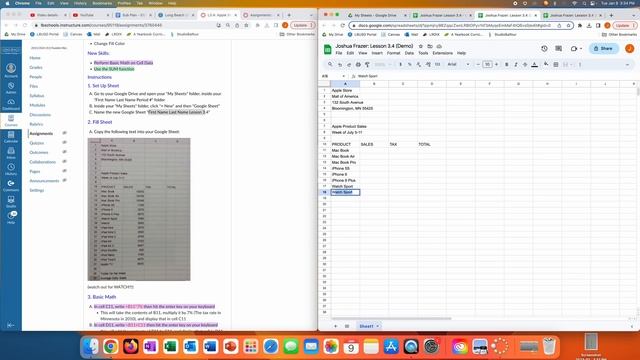This screenshot has height=360, width=640.
Task: Toggle Strikethrough formatting in Sheets toolbar
Action: (525, 64)
